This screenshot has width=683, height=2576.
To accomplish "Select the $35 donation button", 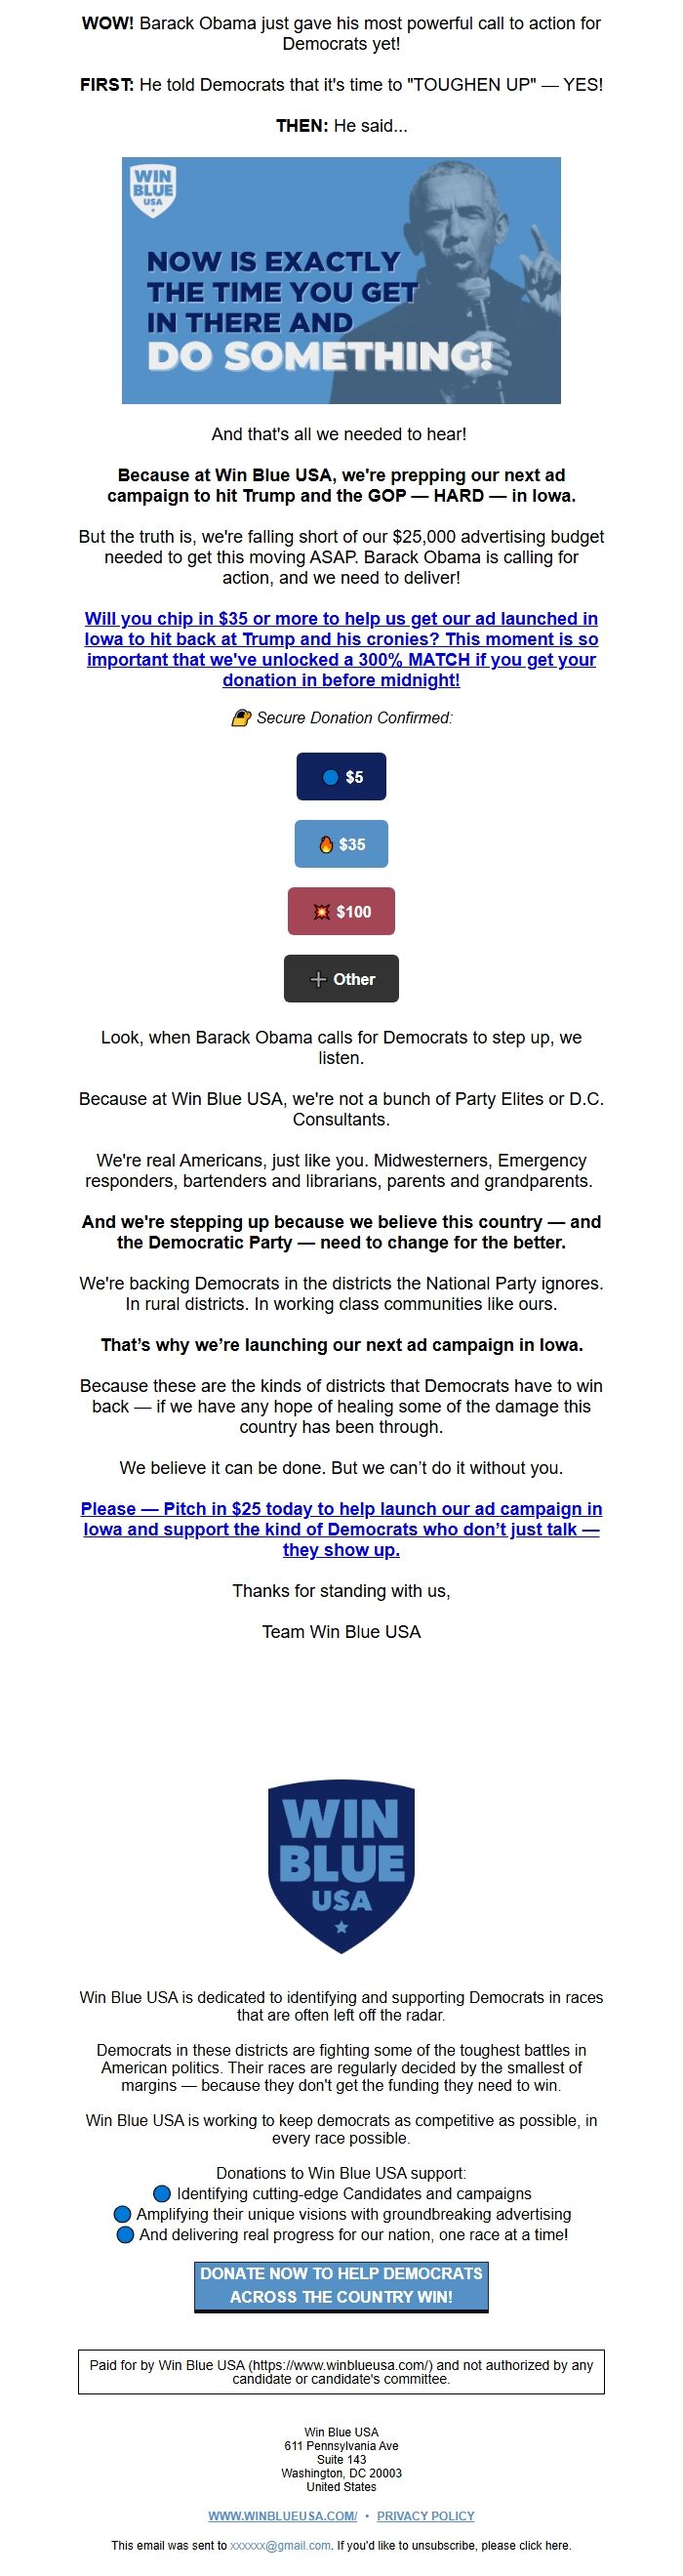I will click(x=341, y=844).
